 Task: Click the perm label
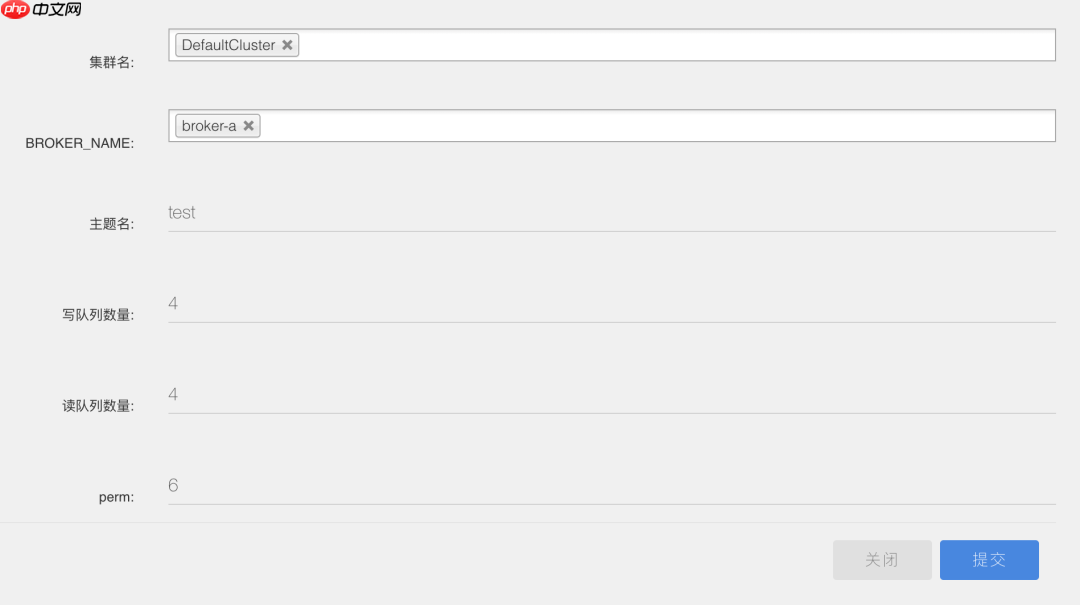[116, 497]
